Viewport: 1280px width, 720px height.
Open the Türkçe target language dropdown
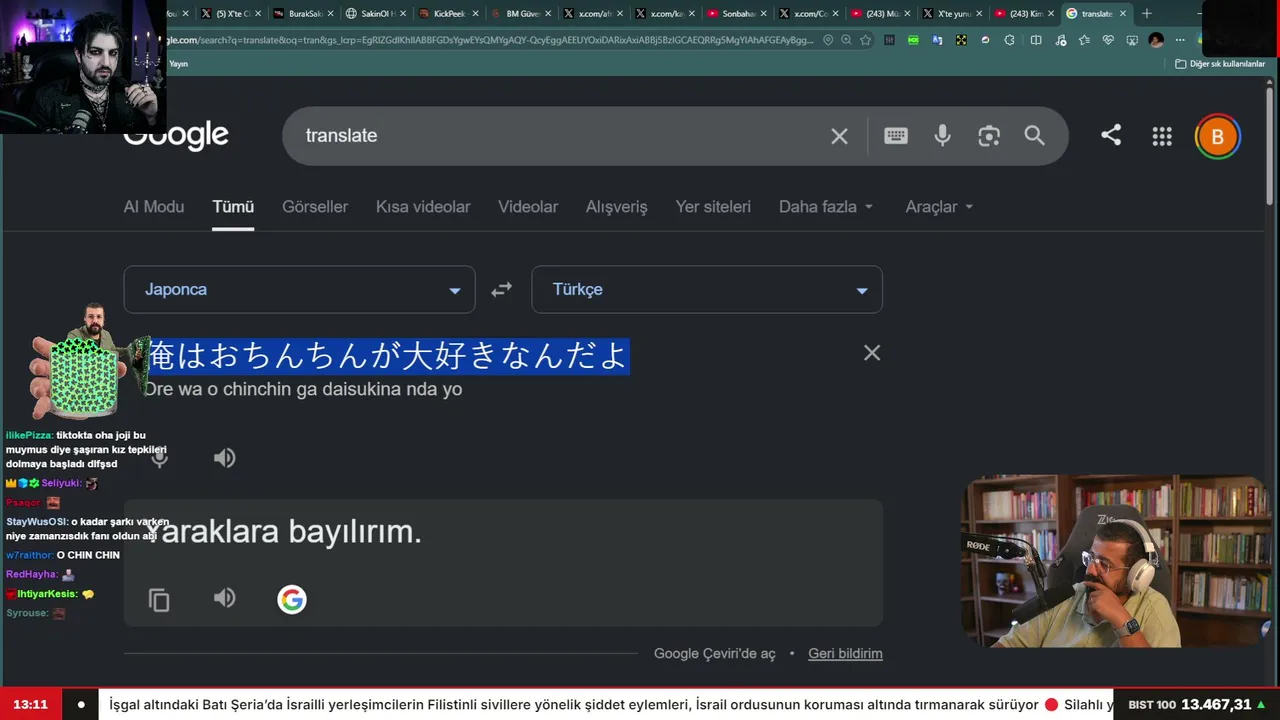pos(707,289)
